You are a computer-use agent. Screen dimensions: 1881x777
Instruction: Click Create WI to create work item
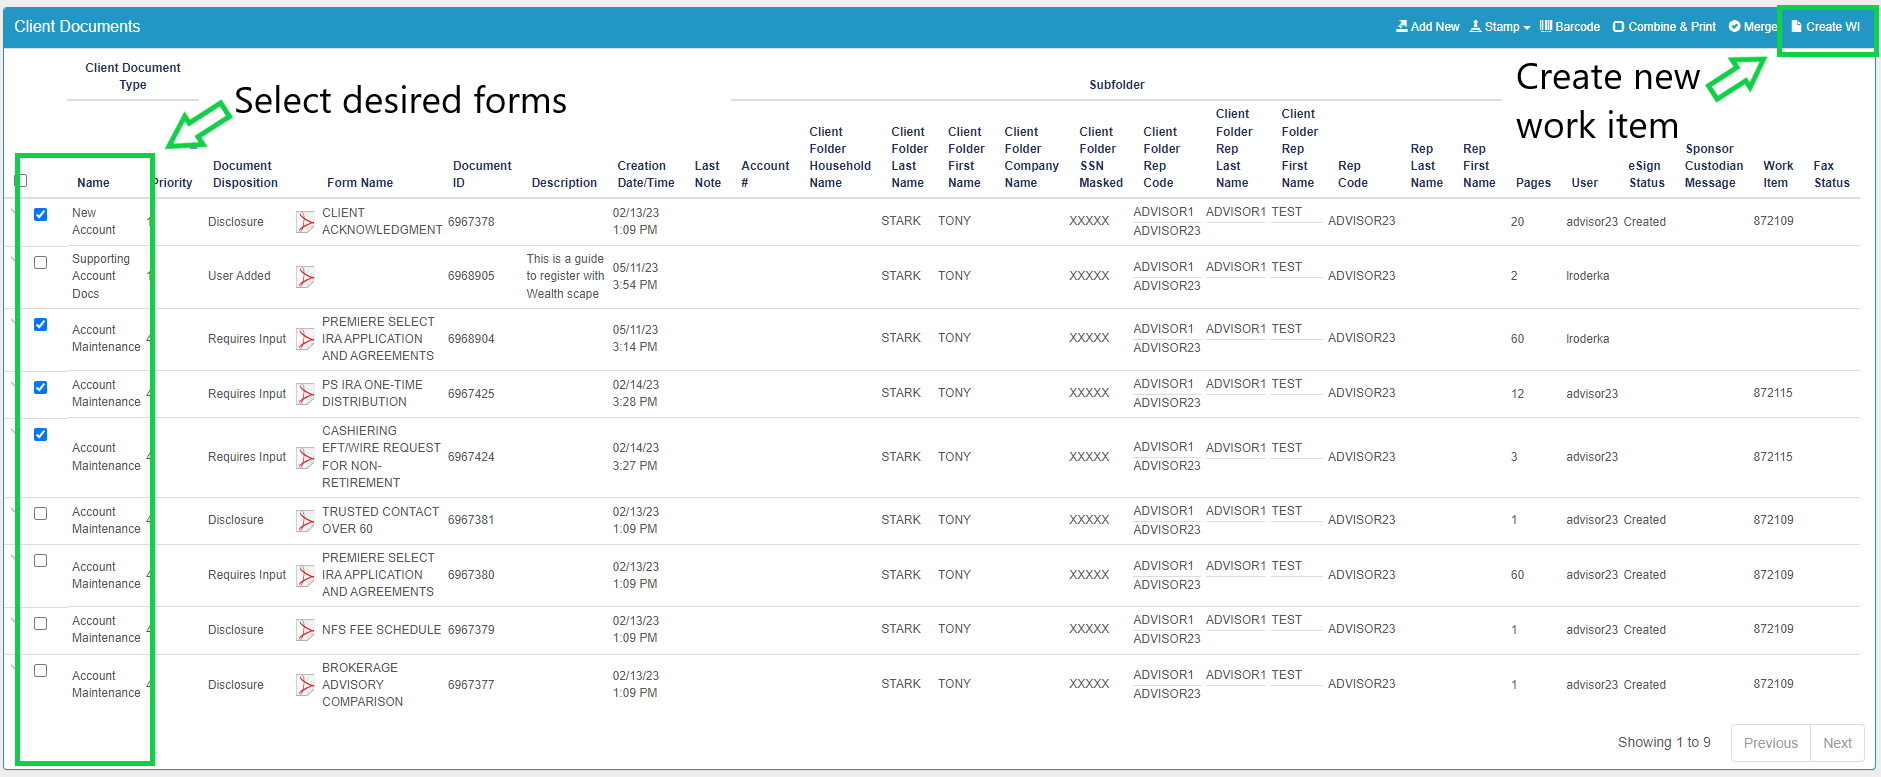point(1826,27)
